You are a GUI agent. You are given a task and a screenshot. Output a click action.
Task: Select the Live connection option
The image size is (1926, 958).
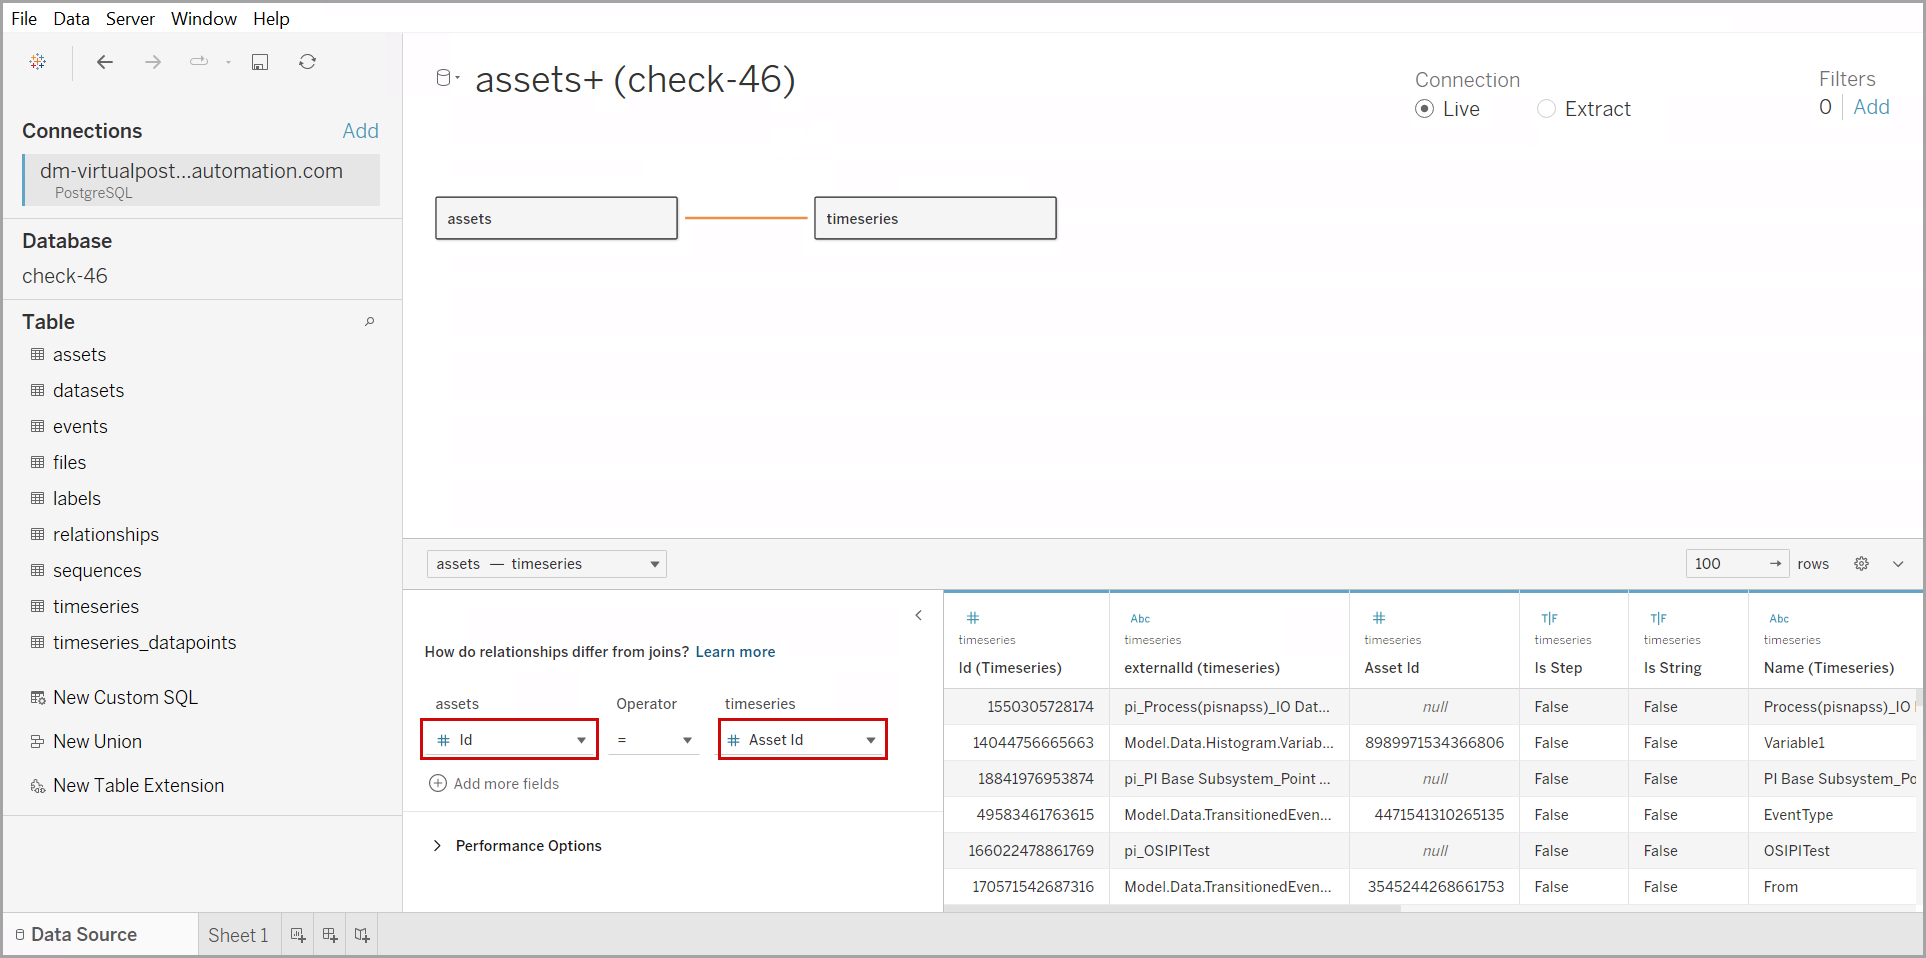(x=1425, y=109)
